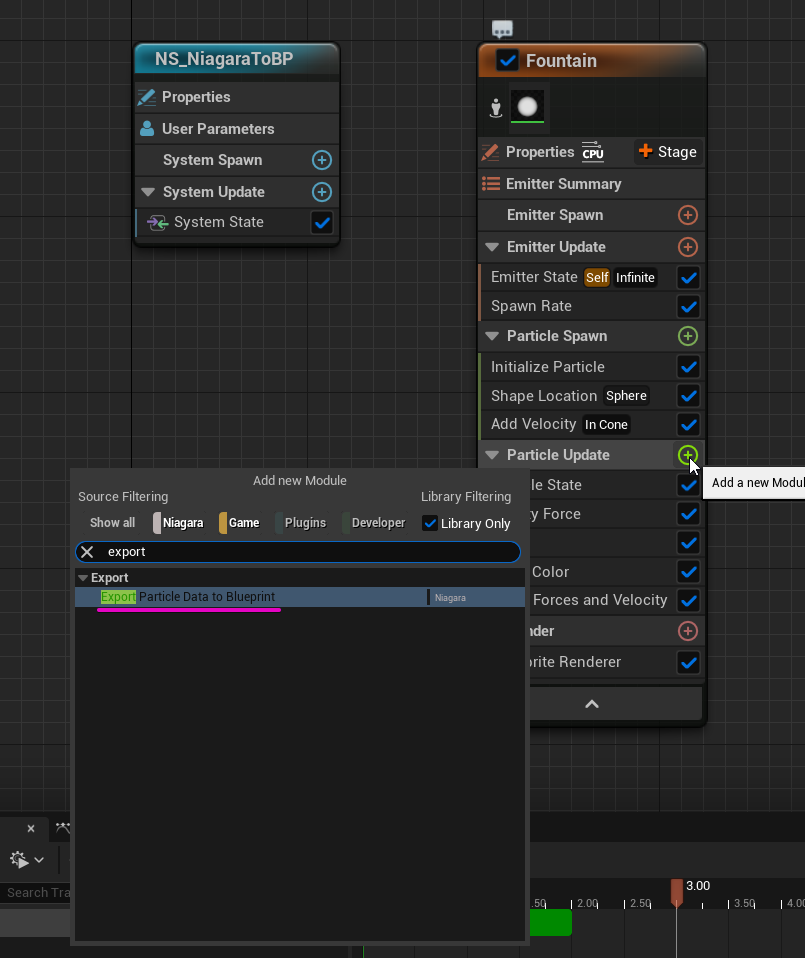Toggle the Library Only checkbox

coord(430,524)
